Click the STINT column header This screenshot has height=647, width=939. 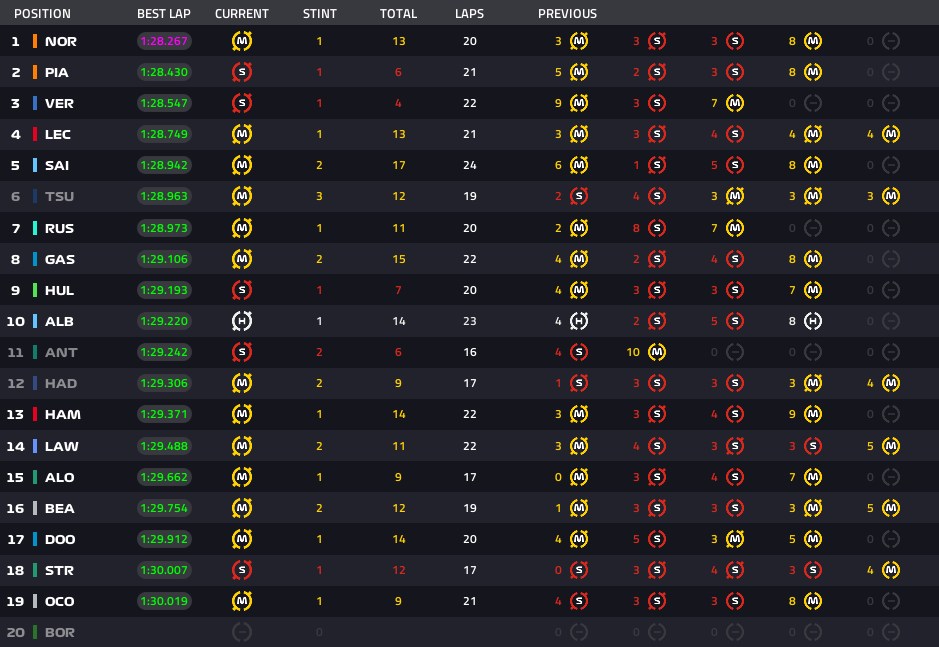(320, 13)
